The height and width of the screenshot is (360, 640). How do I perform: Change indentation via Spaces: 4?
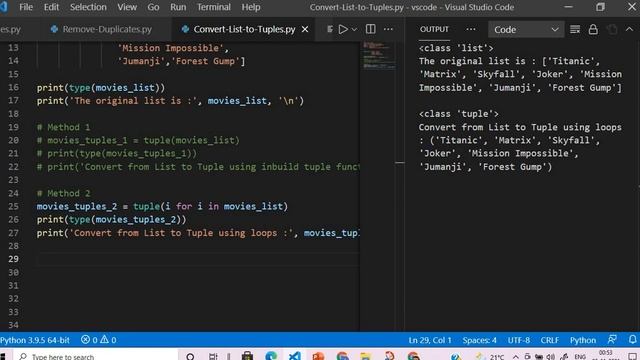pos(480,340)
